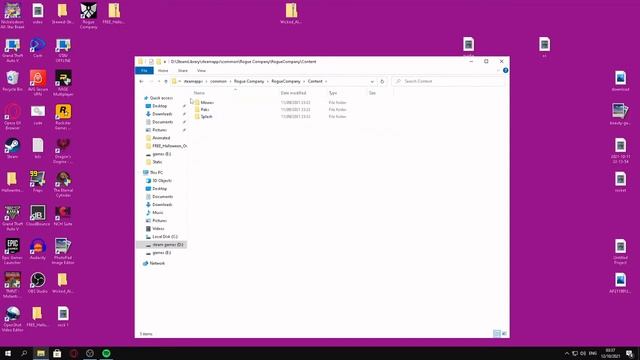Go up one folder level arrow

tap(166, 81)
